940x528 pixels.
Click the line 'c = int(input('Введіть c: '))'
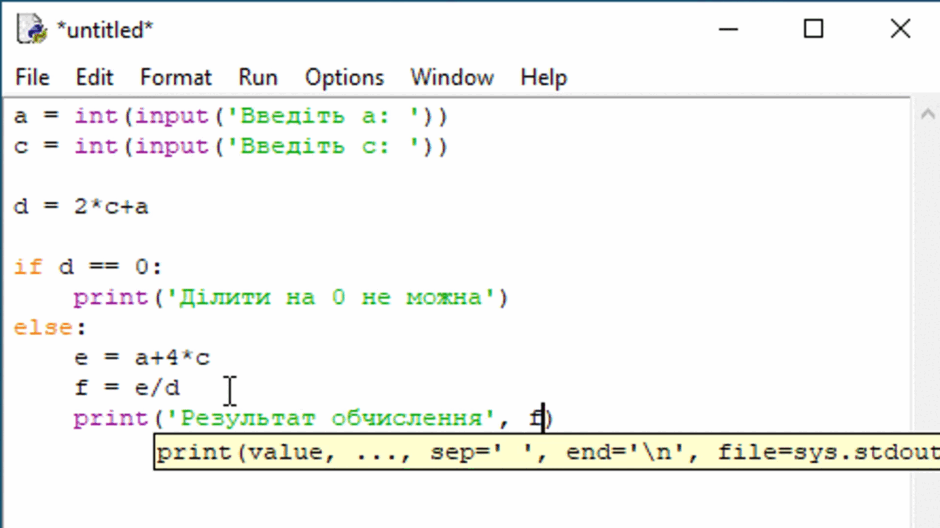[x=231, y=146]
